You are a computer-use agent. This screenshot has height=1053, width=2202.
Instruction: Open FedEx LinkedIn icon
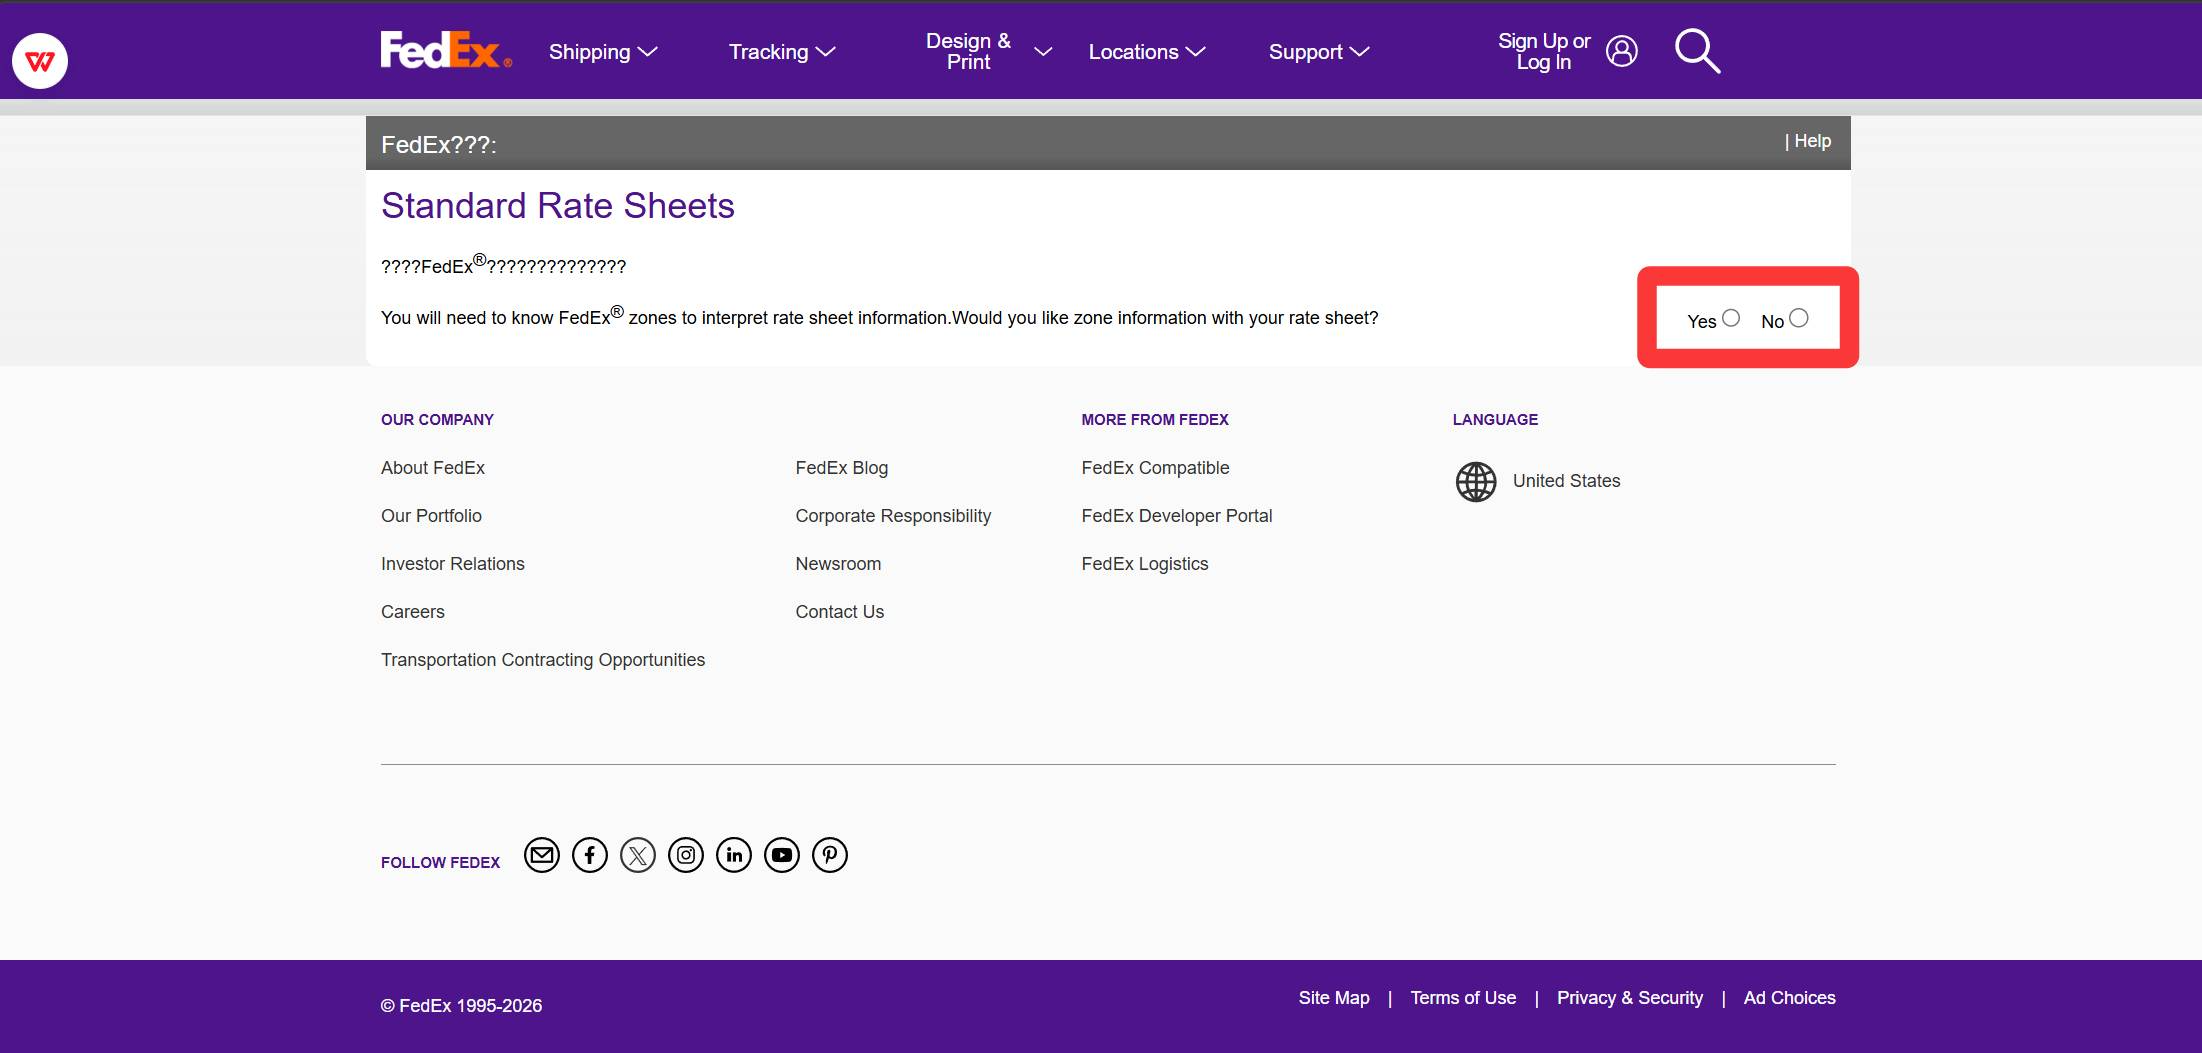(x=734, y=855)
